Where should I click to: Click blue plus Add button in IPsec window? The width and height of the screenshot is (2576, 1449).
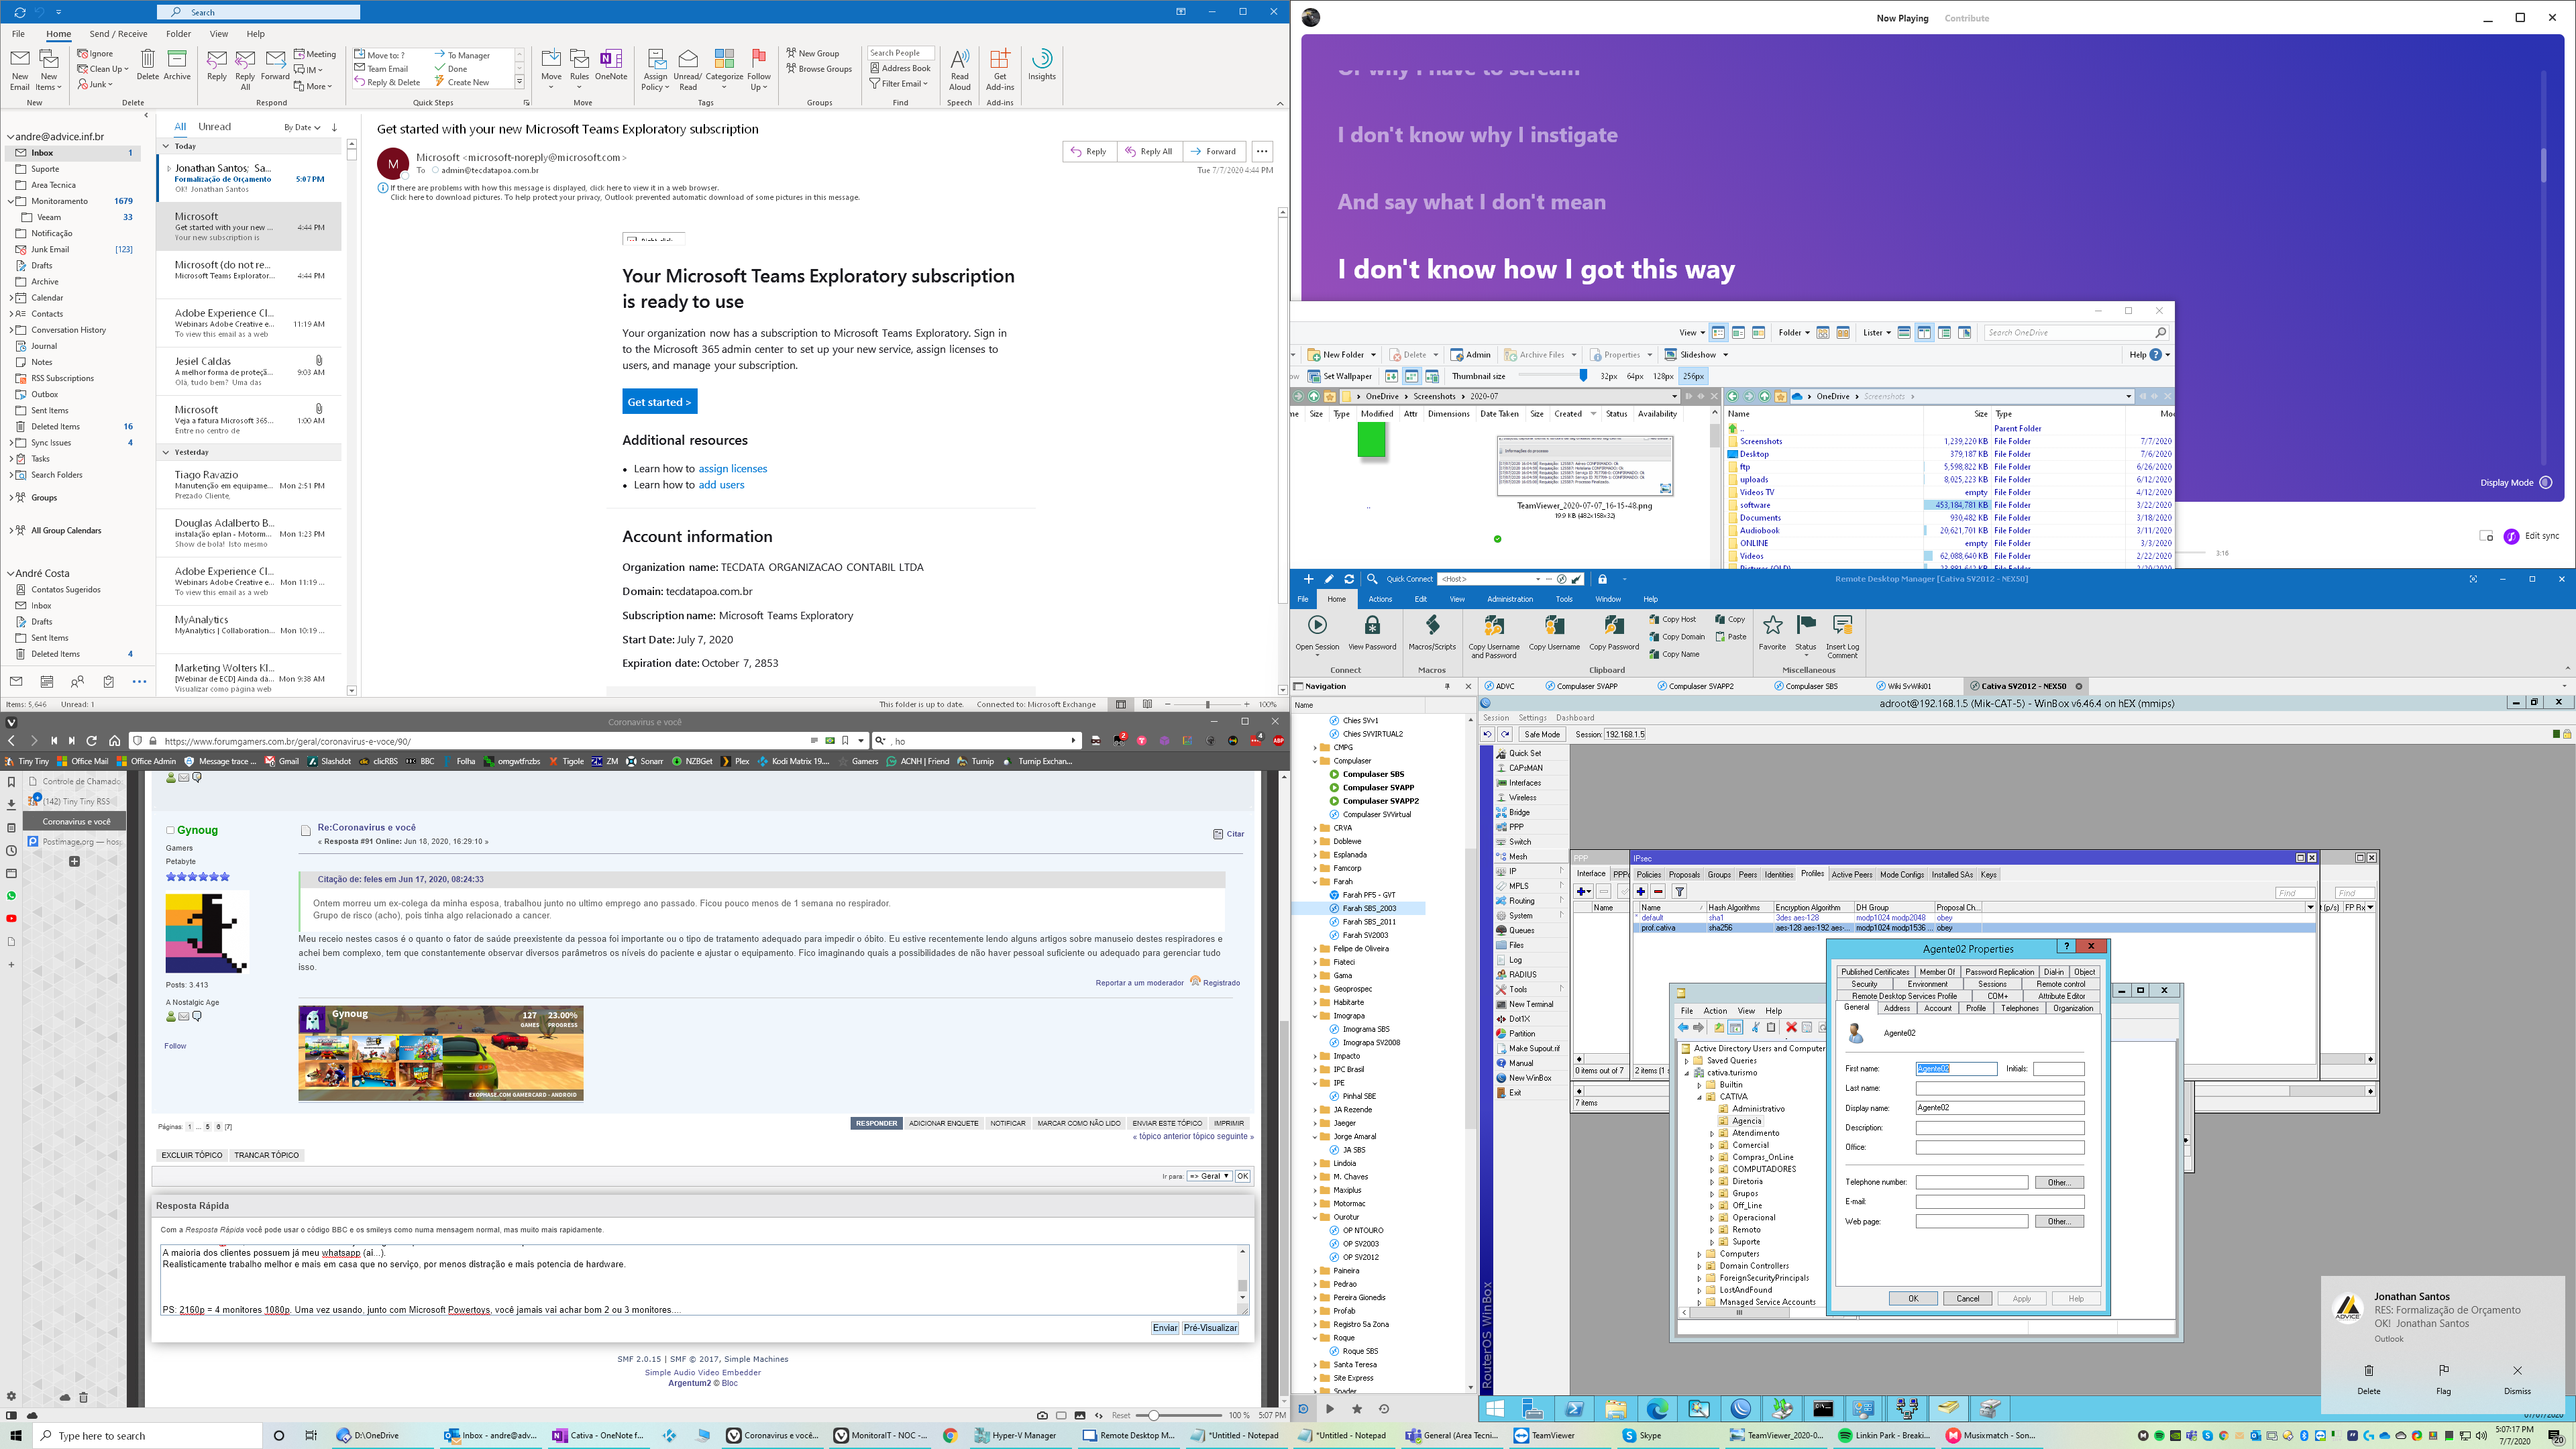[1641, 892]
